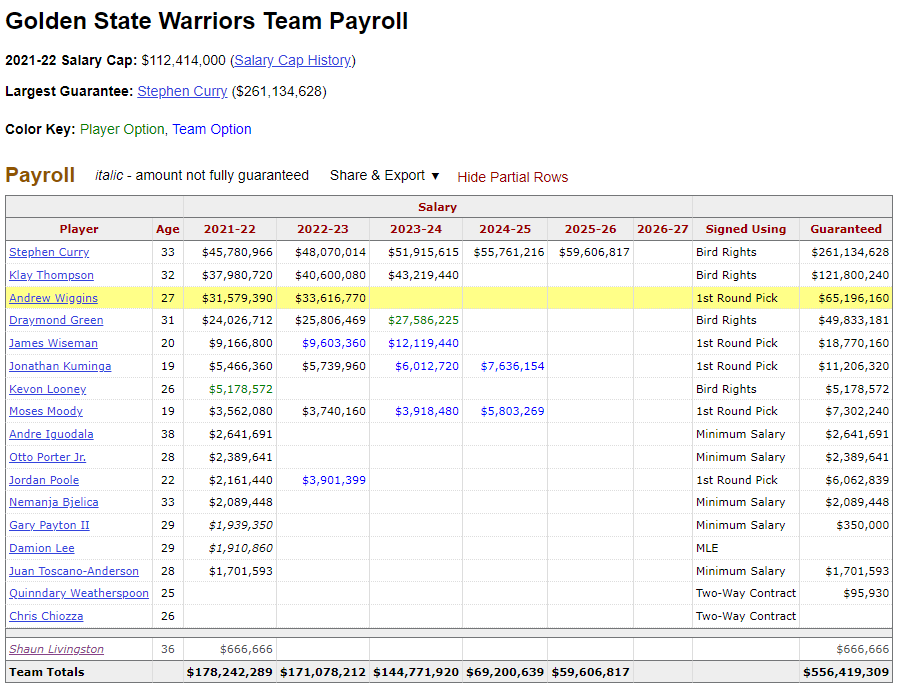Select Chris Chiozza's Two-Way Contract cell
This screenshot has width=901, height=690.
click(x=746, y=616)
